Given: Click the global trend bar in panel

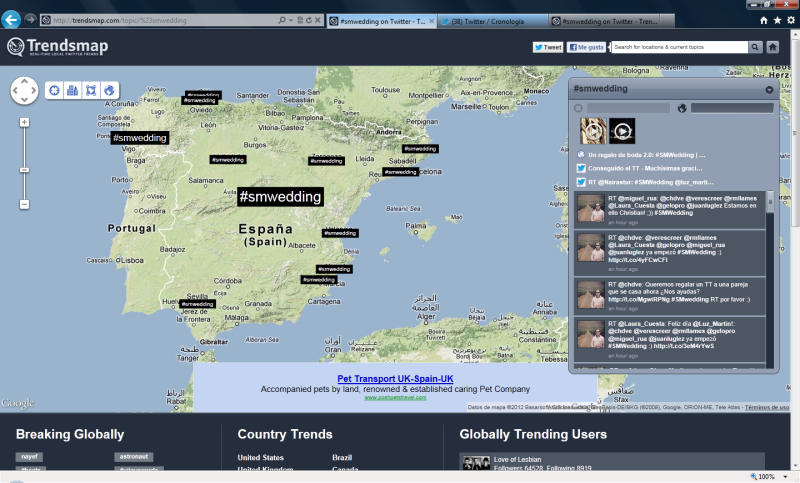Looking at the screenshot, I should [732, 108].
